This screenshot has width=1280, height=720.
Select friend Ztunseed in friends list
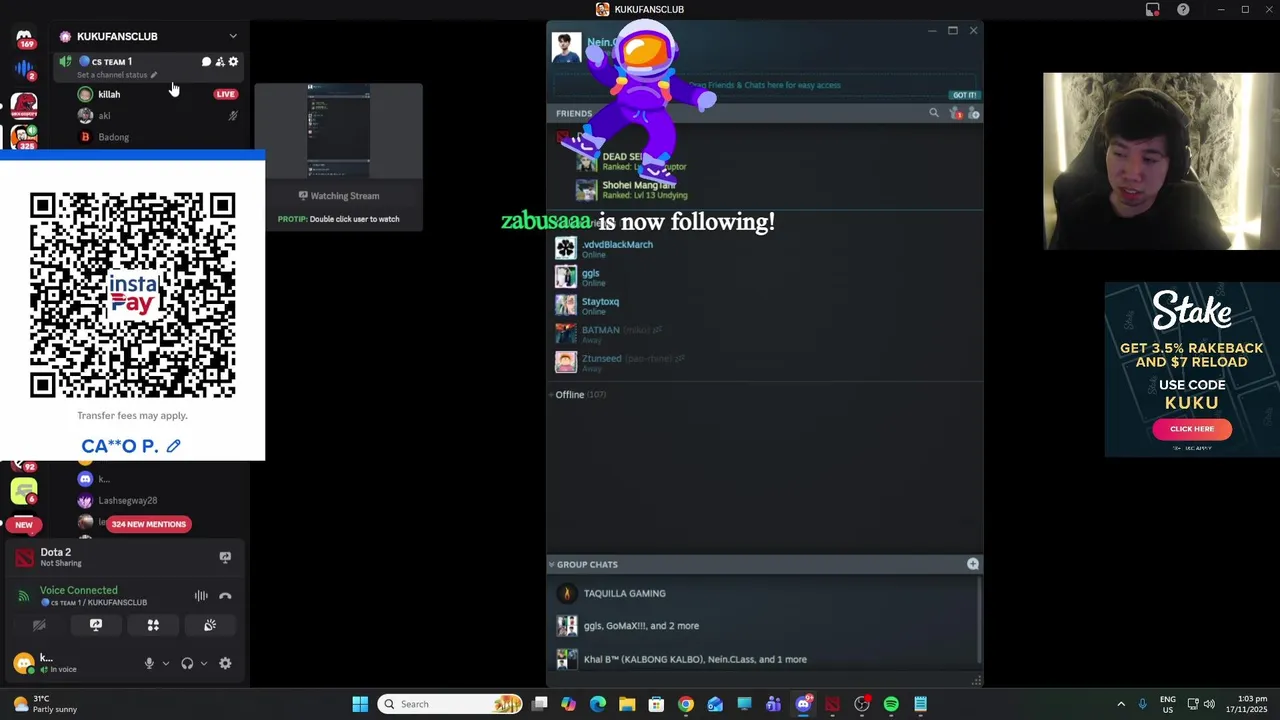coord(601,358)
